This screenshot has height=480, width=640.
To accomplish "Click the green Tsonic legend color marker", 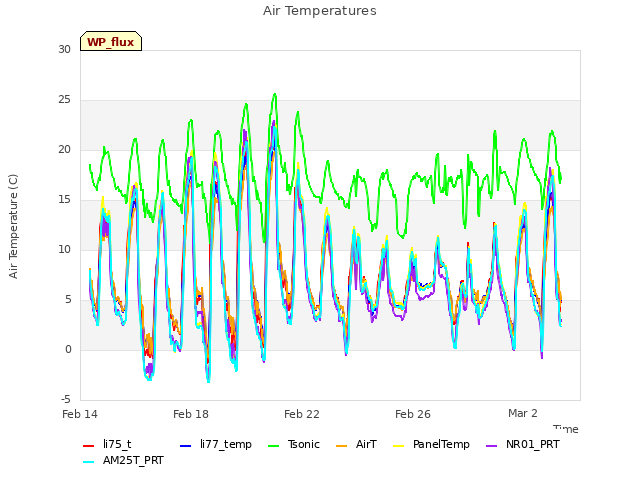I will point(273,445).
